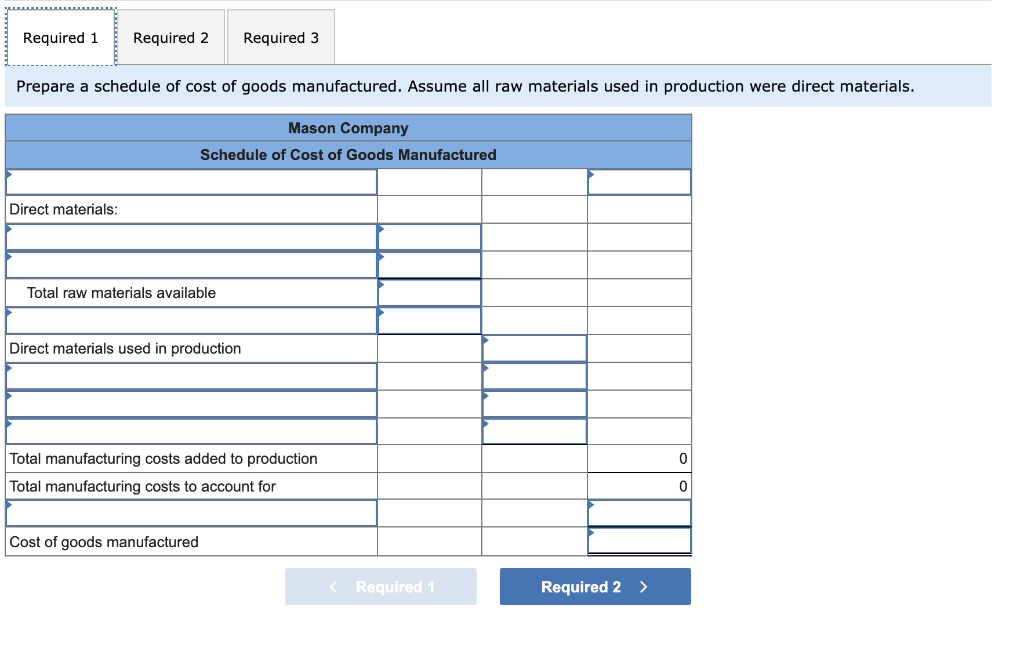
Task: Switch to the Required 2 tab
Action: 171,37
